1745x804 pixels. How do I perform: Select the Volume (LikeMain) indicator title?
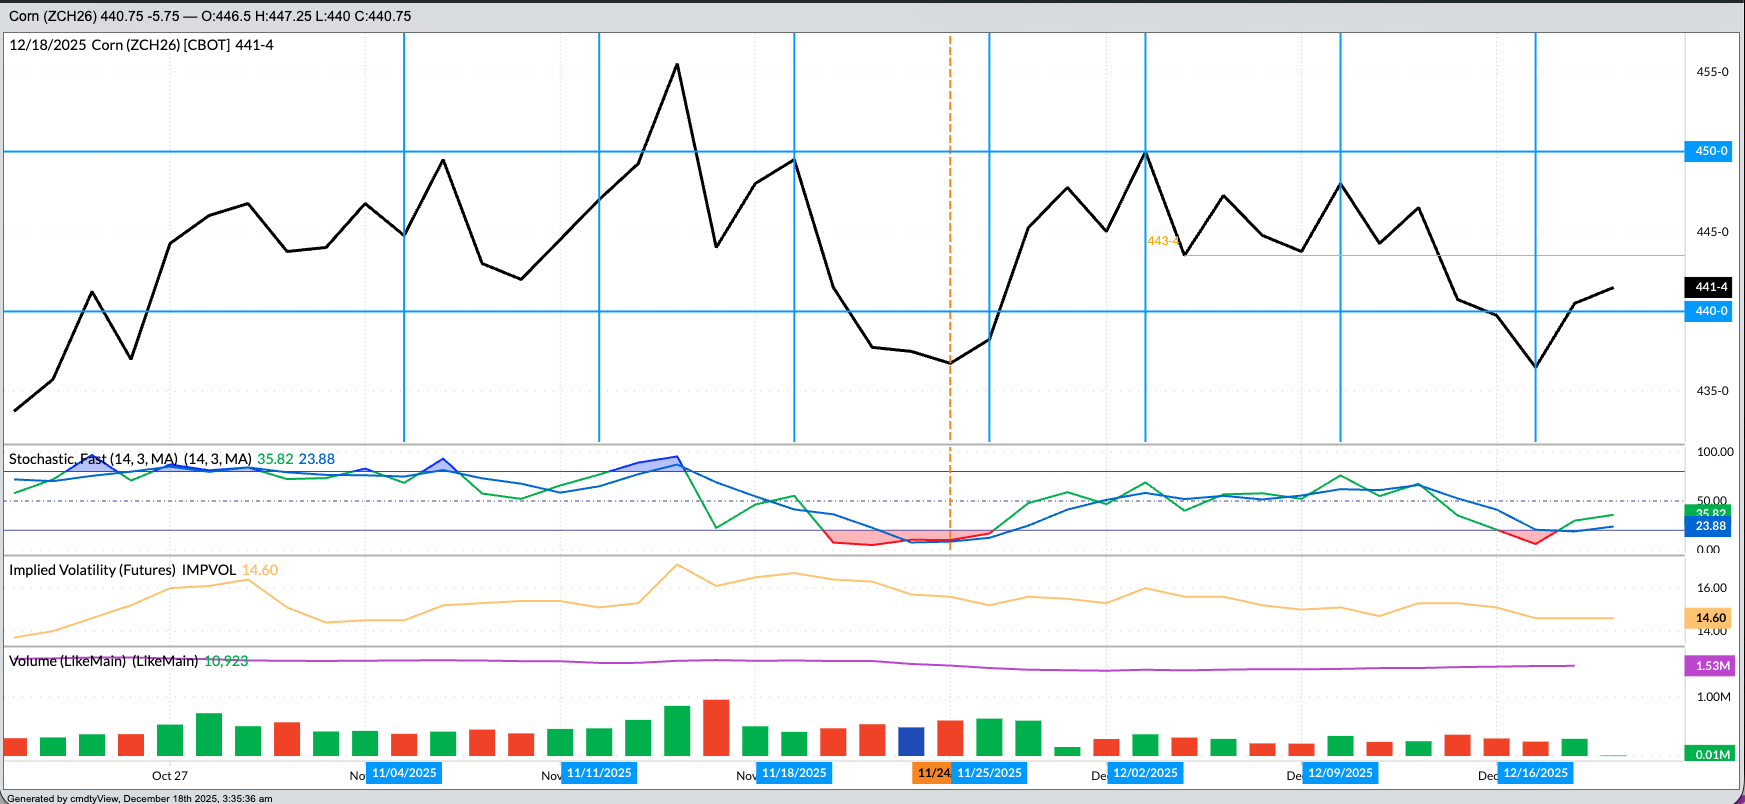103,661
